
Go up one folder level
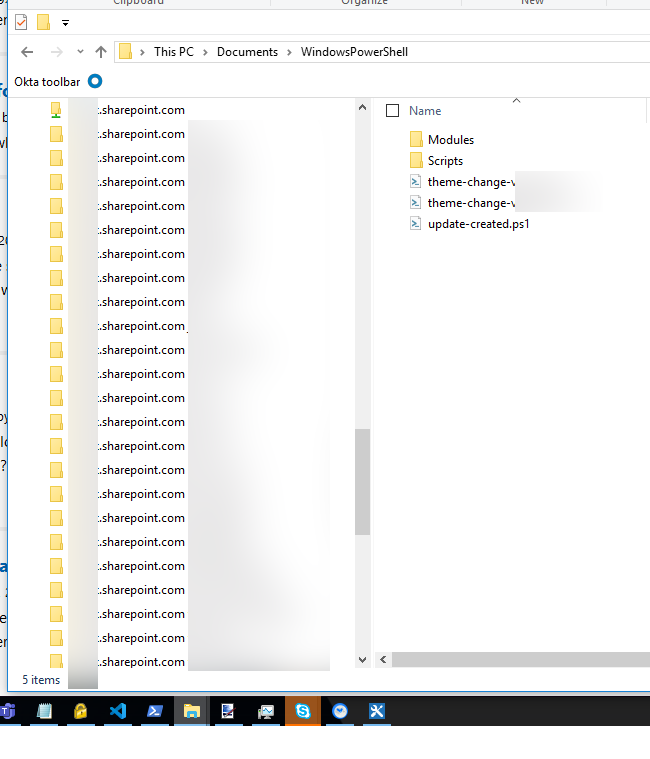click(x=101, y=52)
